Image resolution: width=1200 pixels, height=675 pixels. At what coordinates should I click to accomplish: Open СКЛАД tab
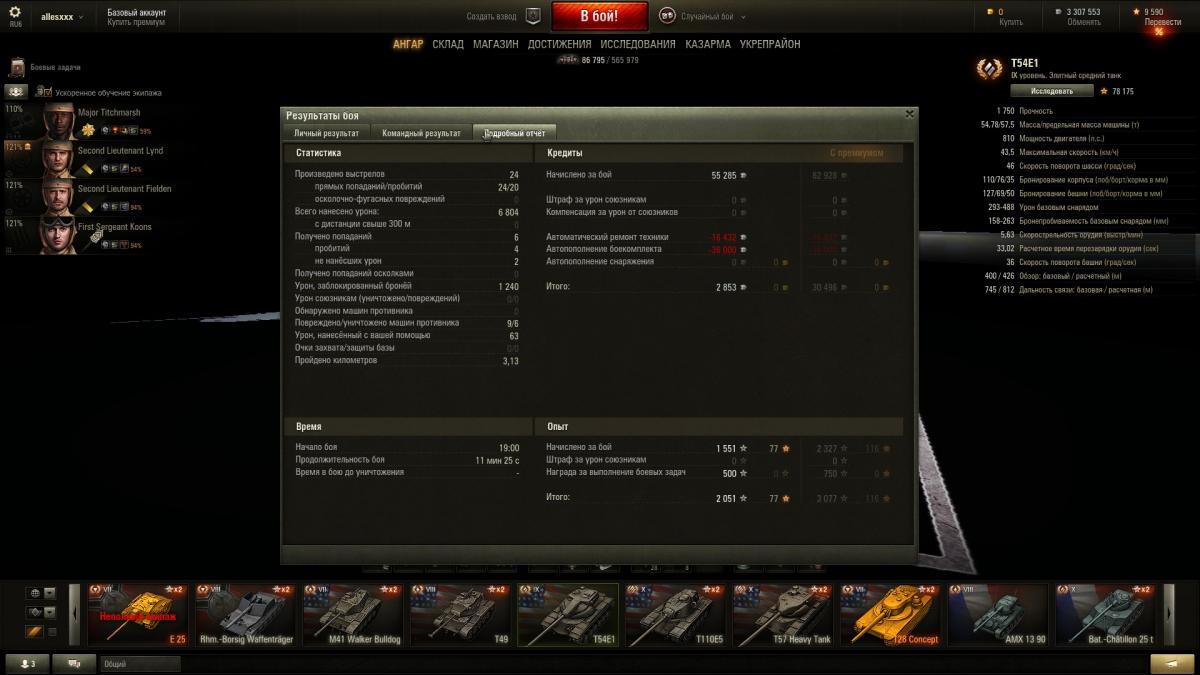[448, 44]
